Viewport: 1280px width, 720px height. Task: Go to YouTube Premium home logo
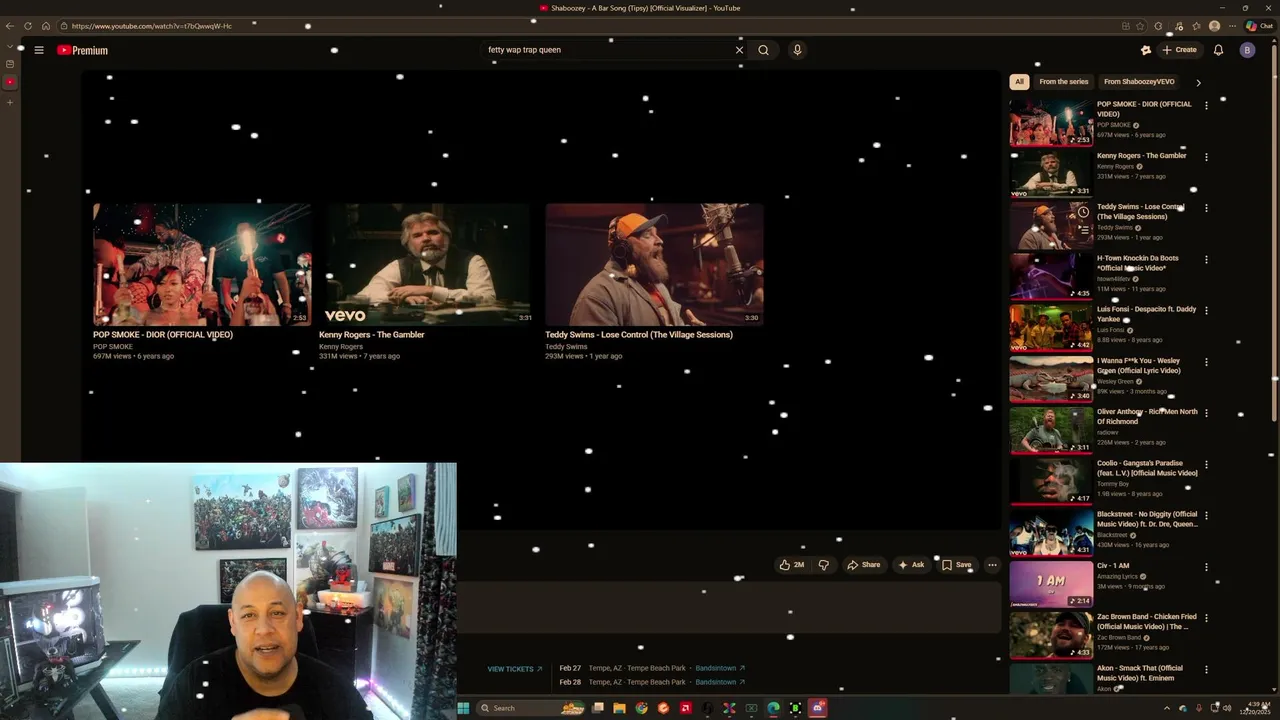pos(82,50)
